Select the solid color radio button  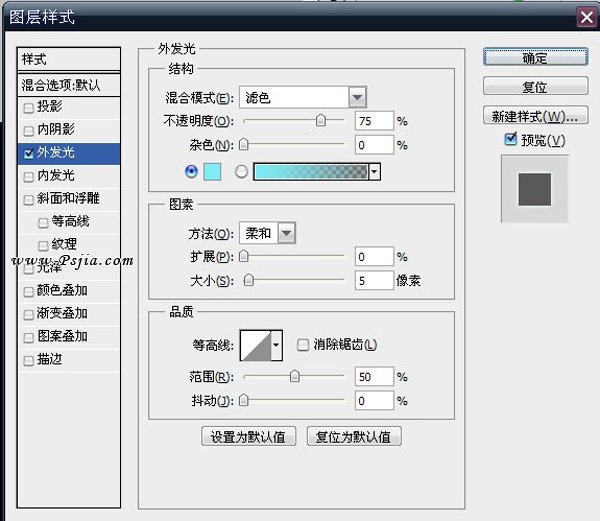pyautogui.click(x=191, y=171)
